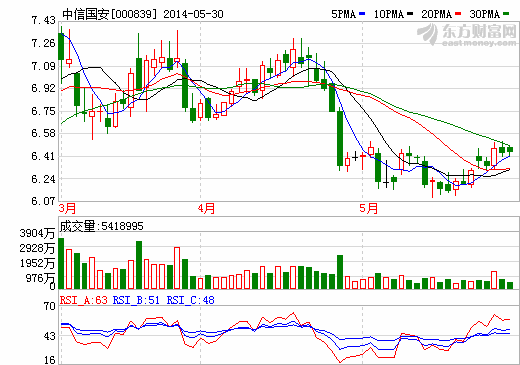Image resolution: width=520 pixels, height=365 pixels.
Task: Click the 7.43 price axis label
Action: [x=43, y=20]
